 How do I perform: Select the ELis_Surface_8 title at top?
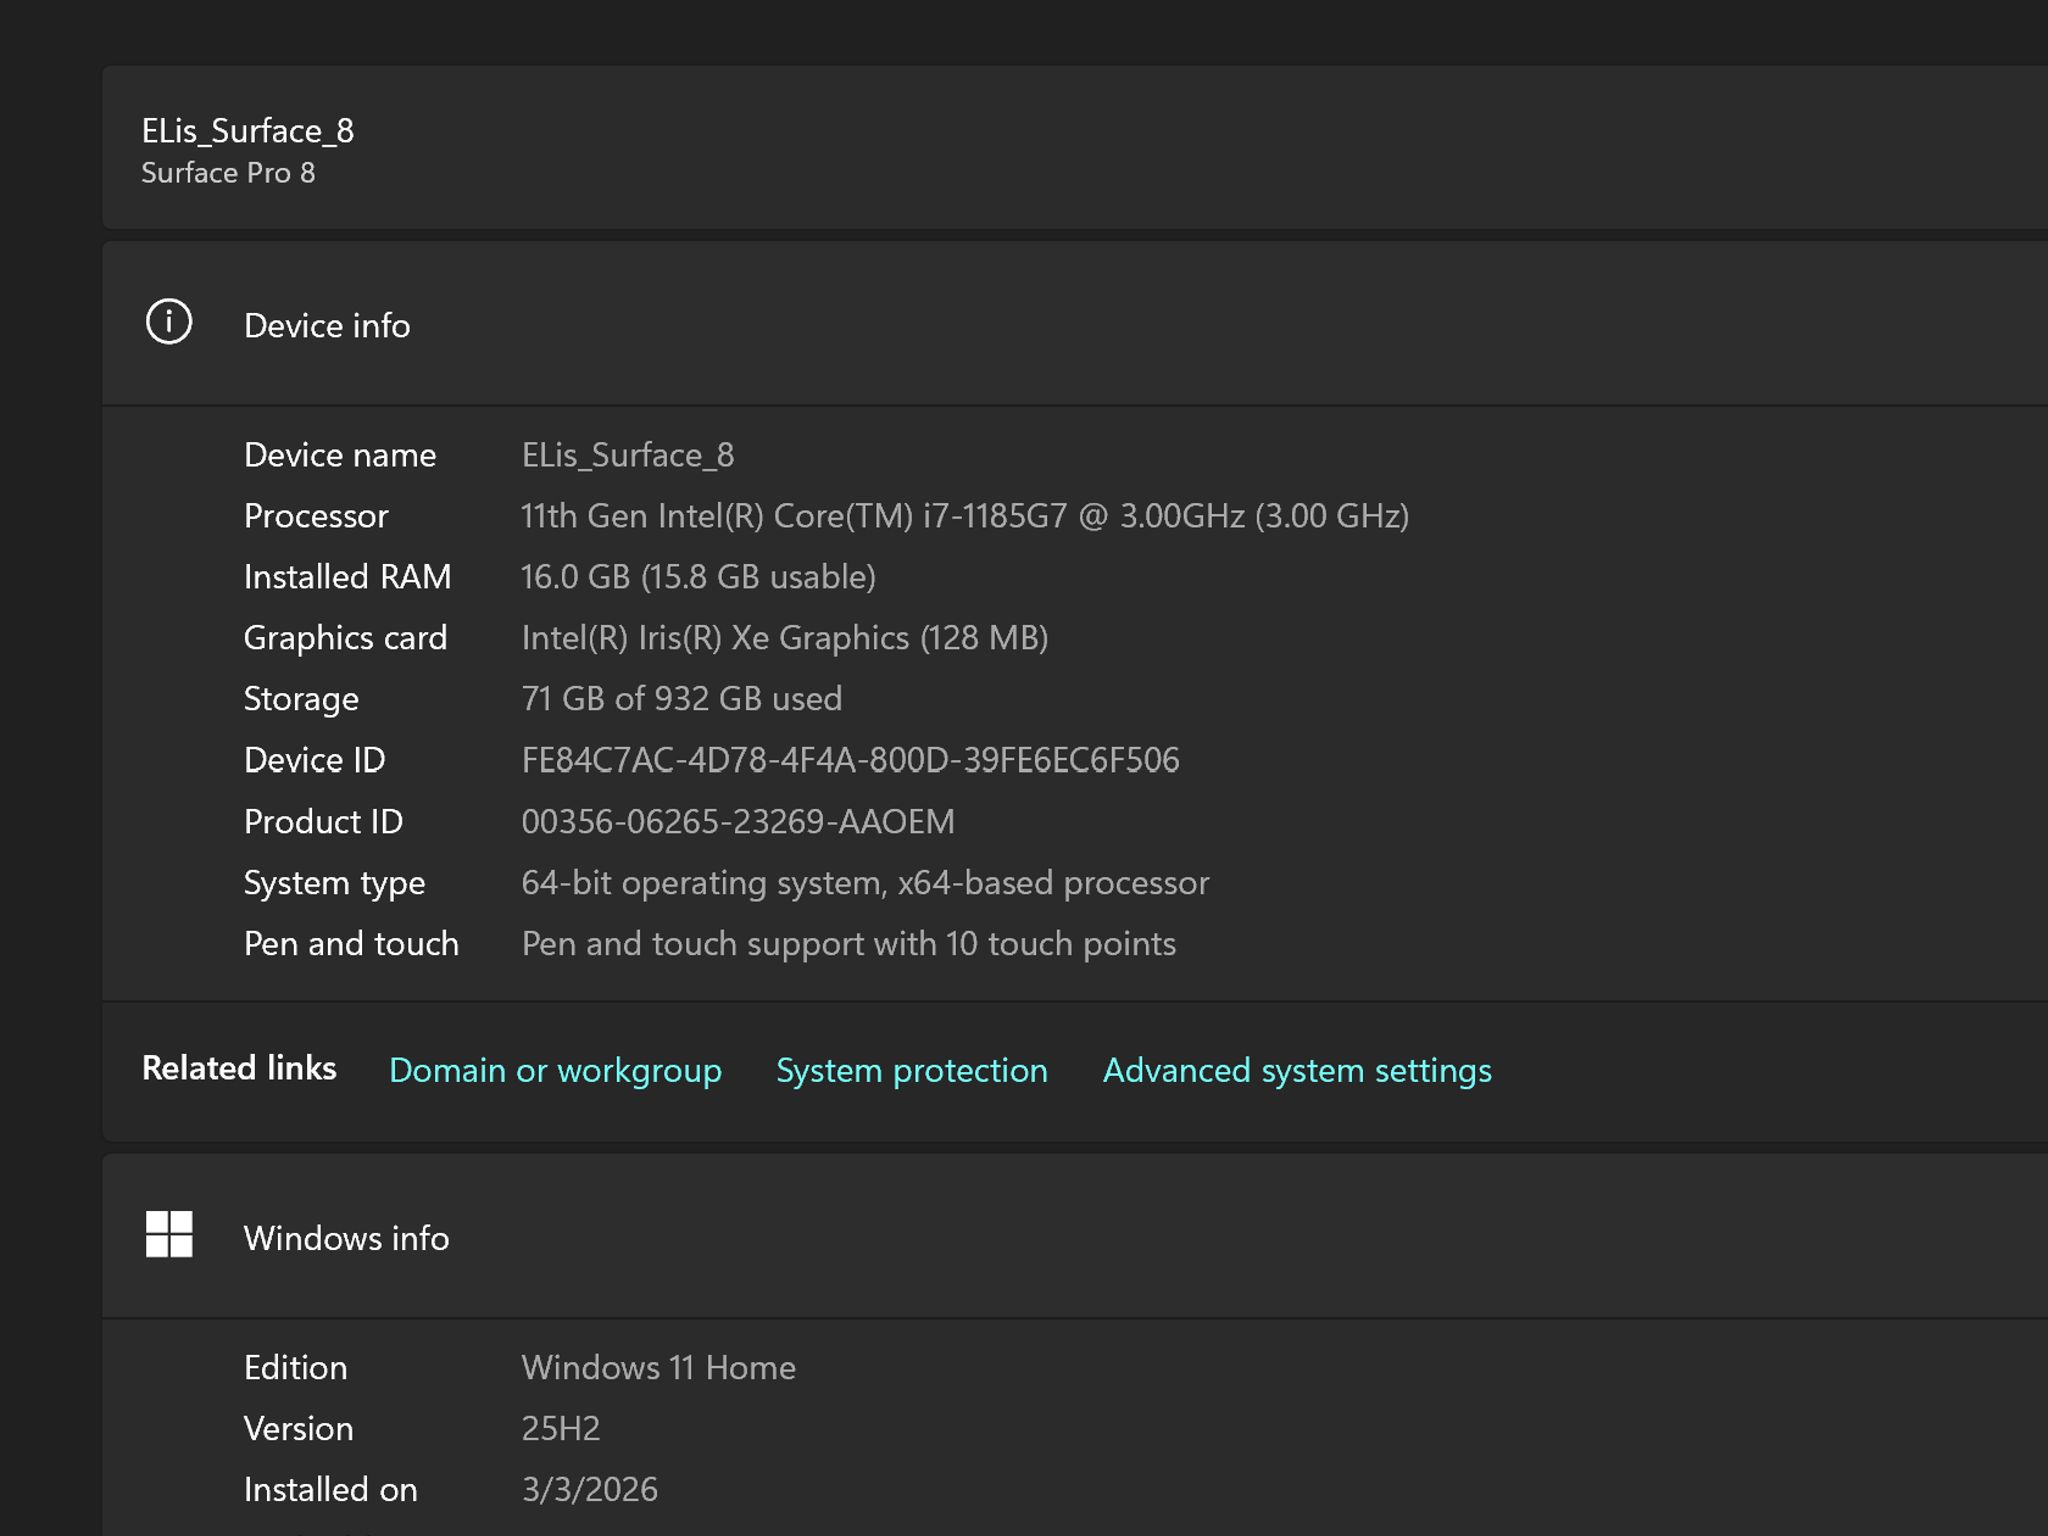pyautogui.click(x=248, y=131)
